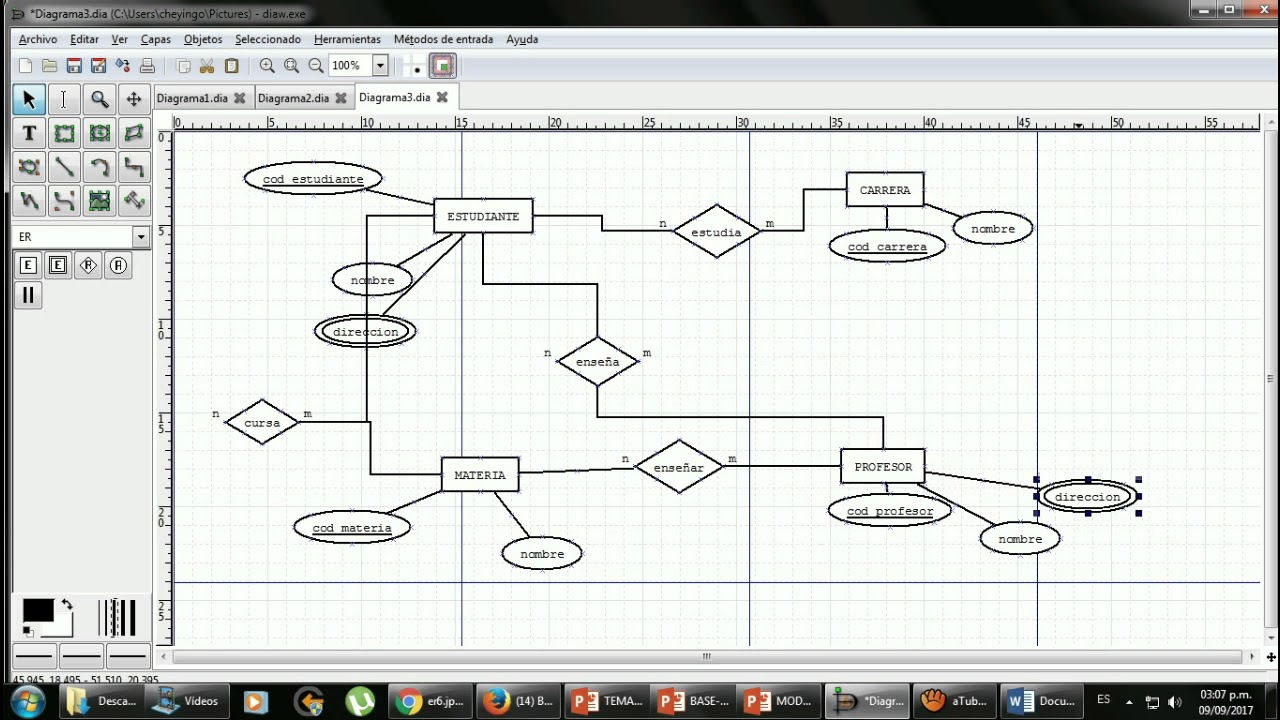Select the Image insert tool
Viewport: 1280px width, 720px height.
[99, 201]
